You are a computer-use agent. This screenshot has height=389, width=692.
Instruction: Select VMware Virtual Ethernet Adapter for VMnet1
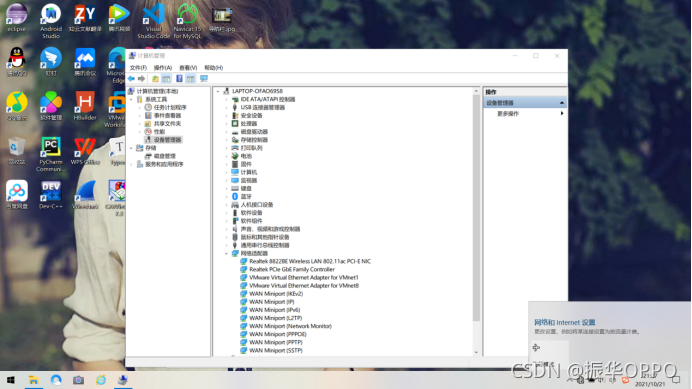coord(304,278)
